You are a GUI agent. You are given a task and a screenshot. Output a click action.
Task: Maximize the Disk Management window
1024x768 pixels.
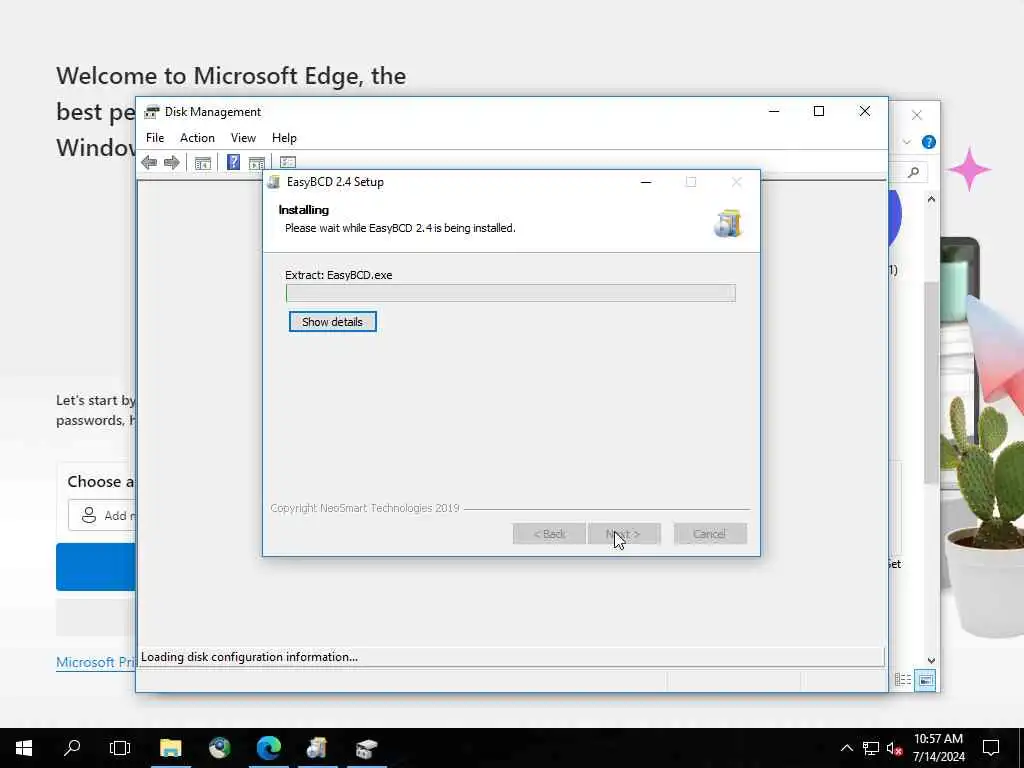pos(819,112)
